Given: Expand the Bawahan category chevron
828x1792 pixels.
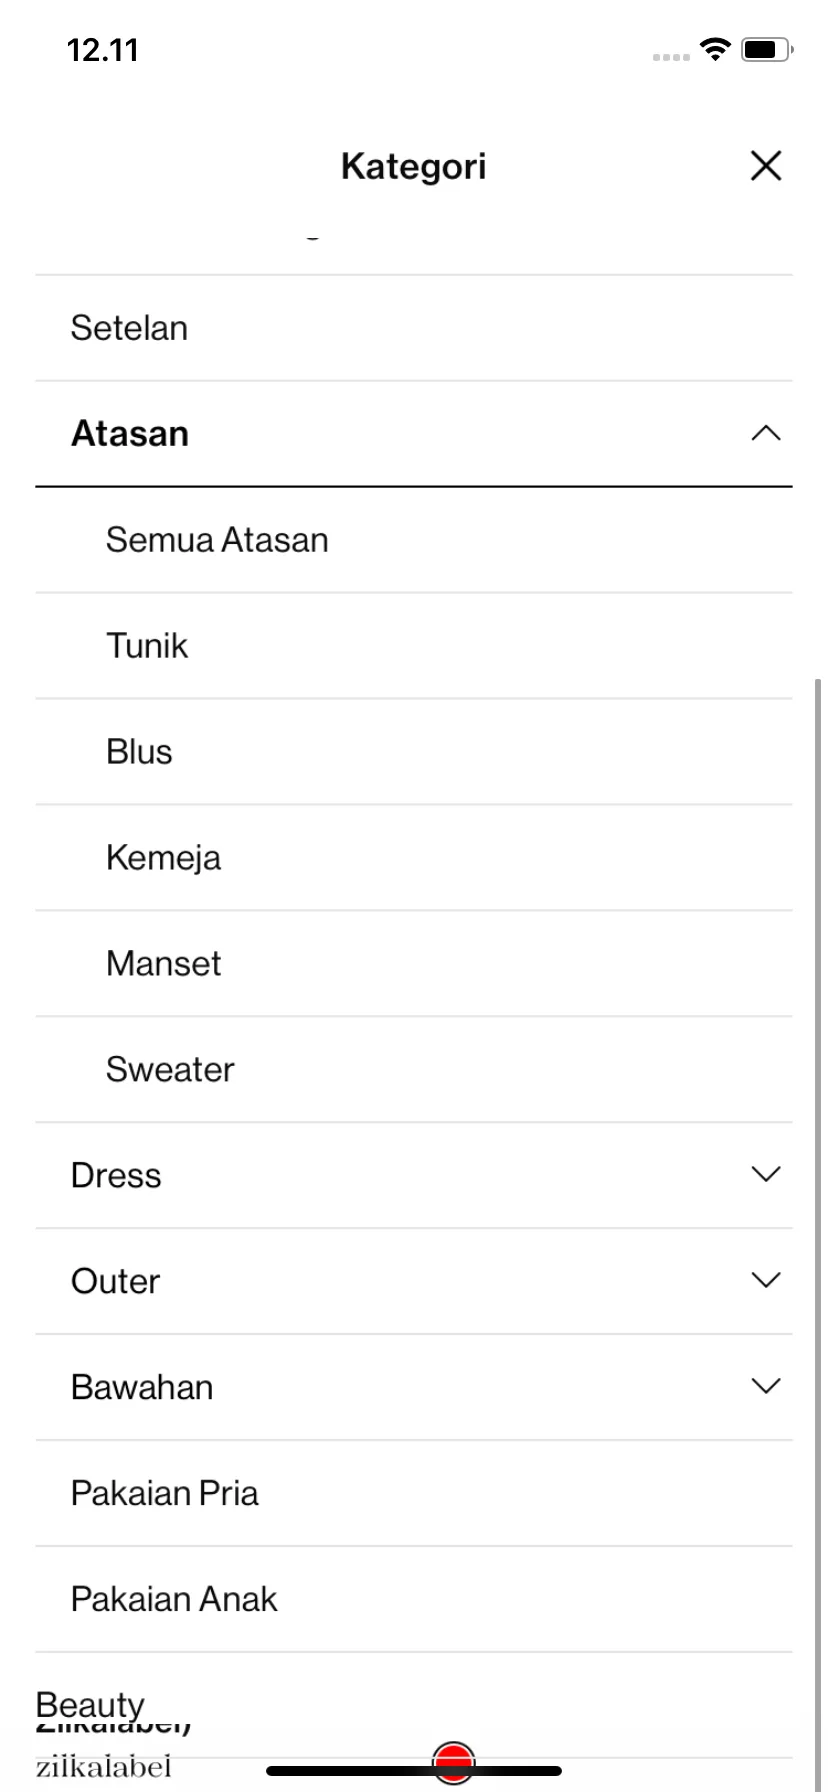Looking at the screenshot, I should (x=765, y=1386).
